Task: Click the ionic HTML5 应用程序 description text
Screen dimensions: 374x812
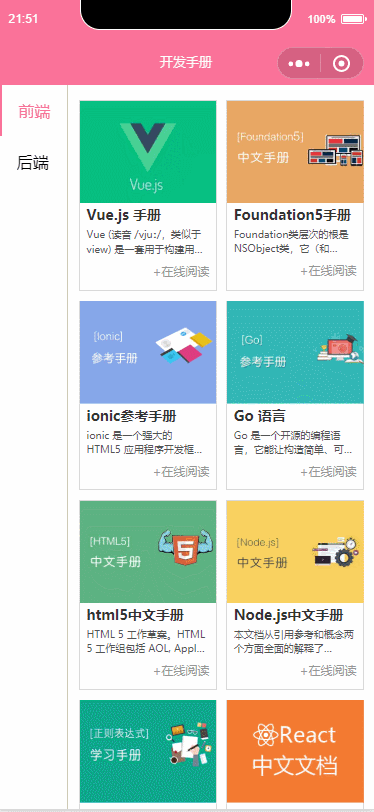Action: pyautogui.click(x=145, y=442)
